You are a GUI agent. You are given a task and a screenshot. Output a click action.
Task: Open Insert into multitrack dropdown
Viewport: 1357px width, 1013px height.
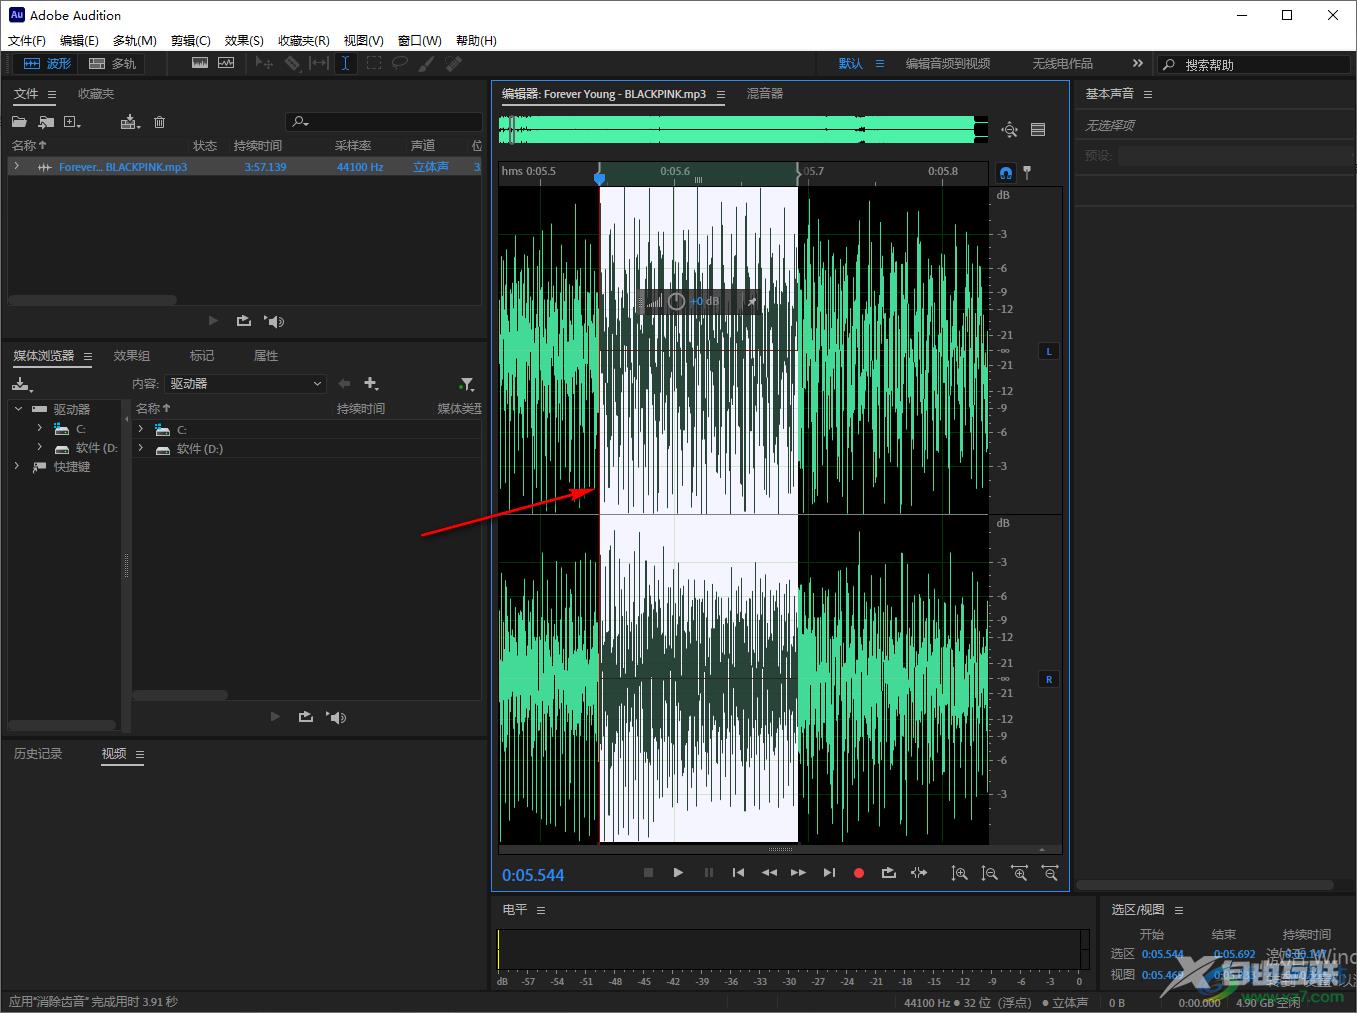point(130,122)
